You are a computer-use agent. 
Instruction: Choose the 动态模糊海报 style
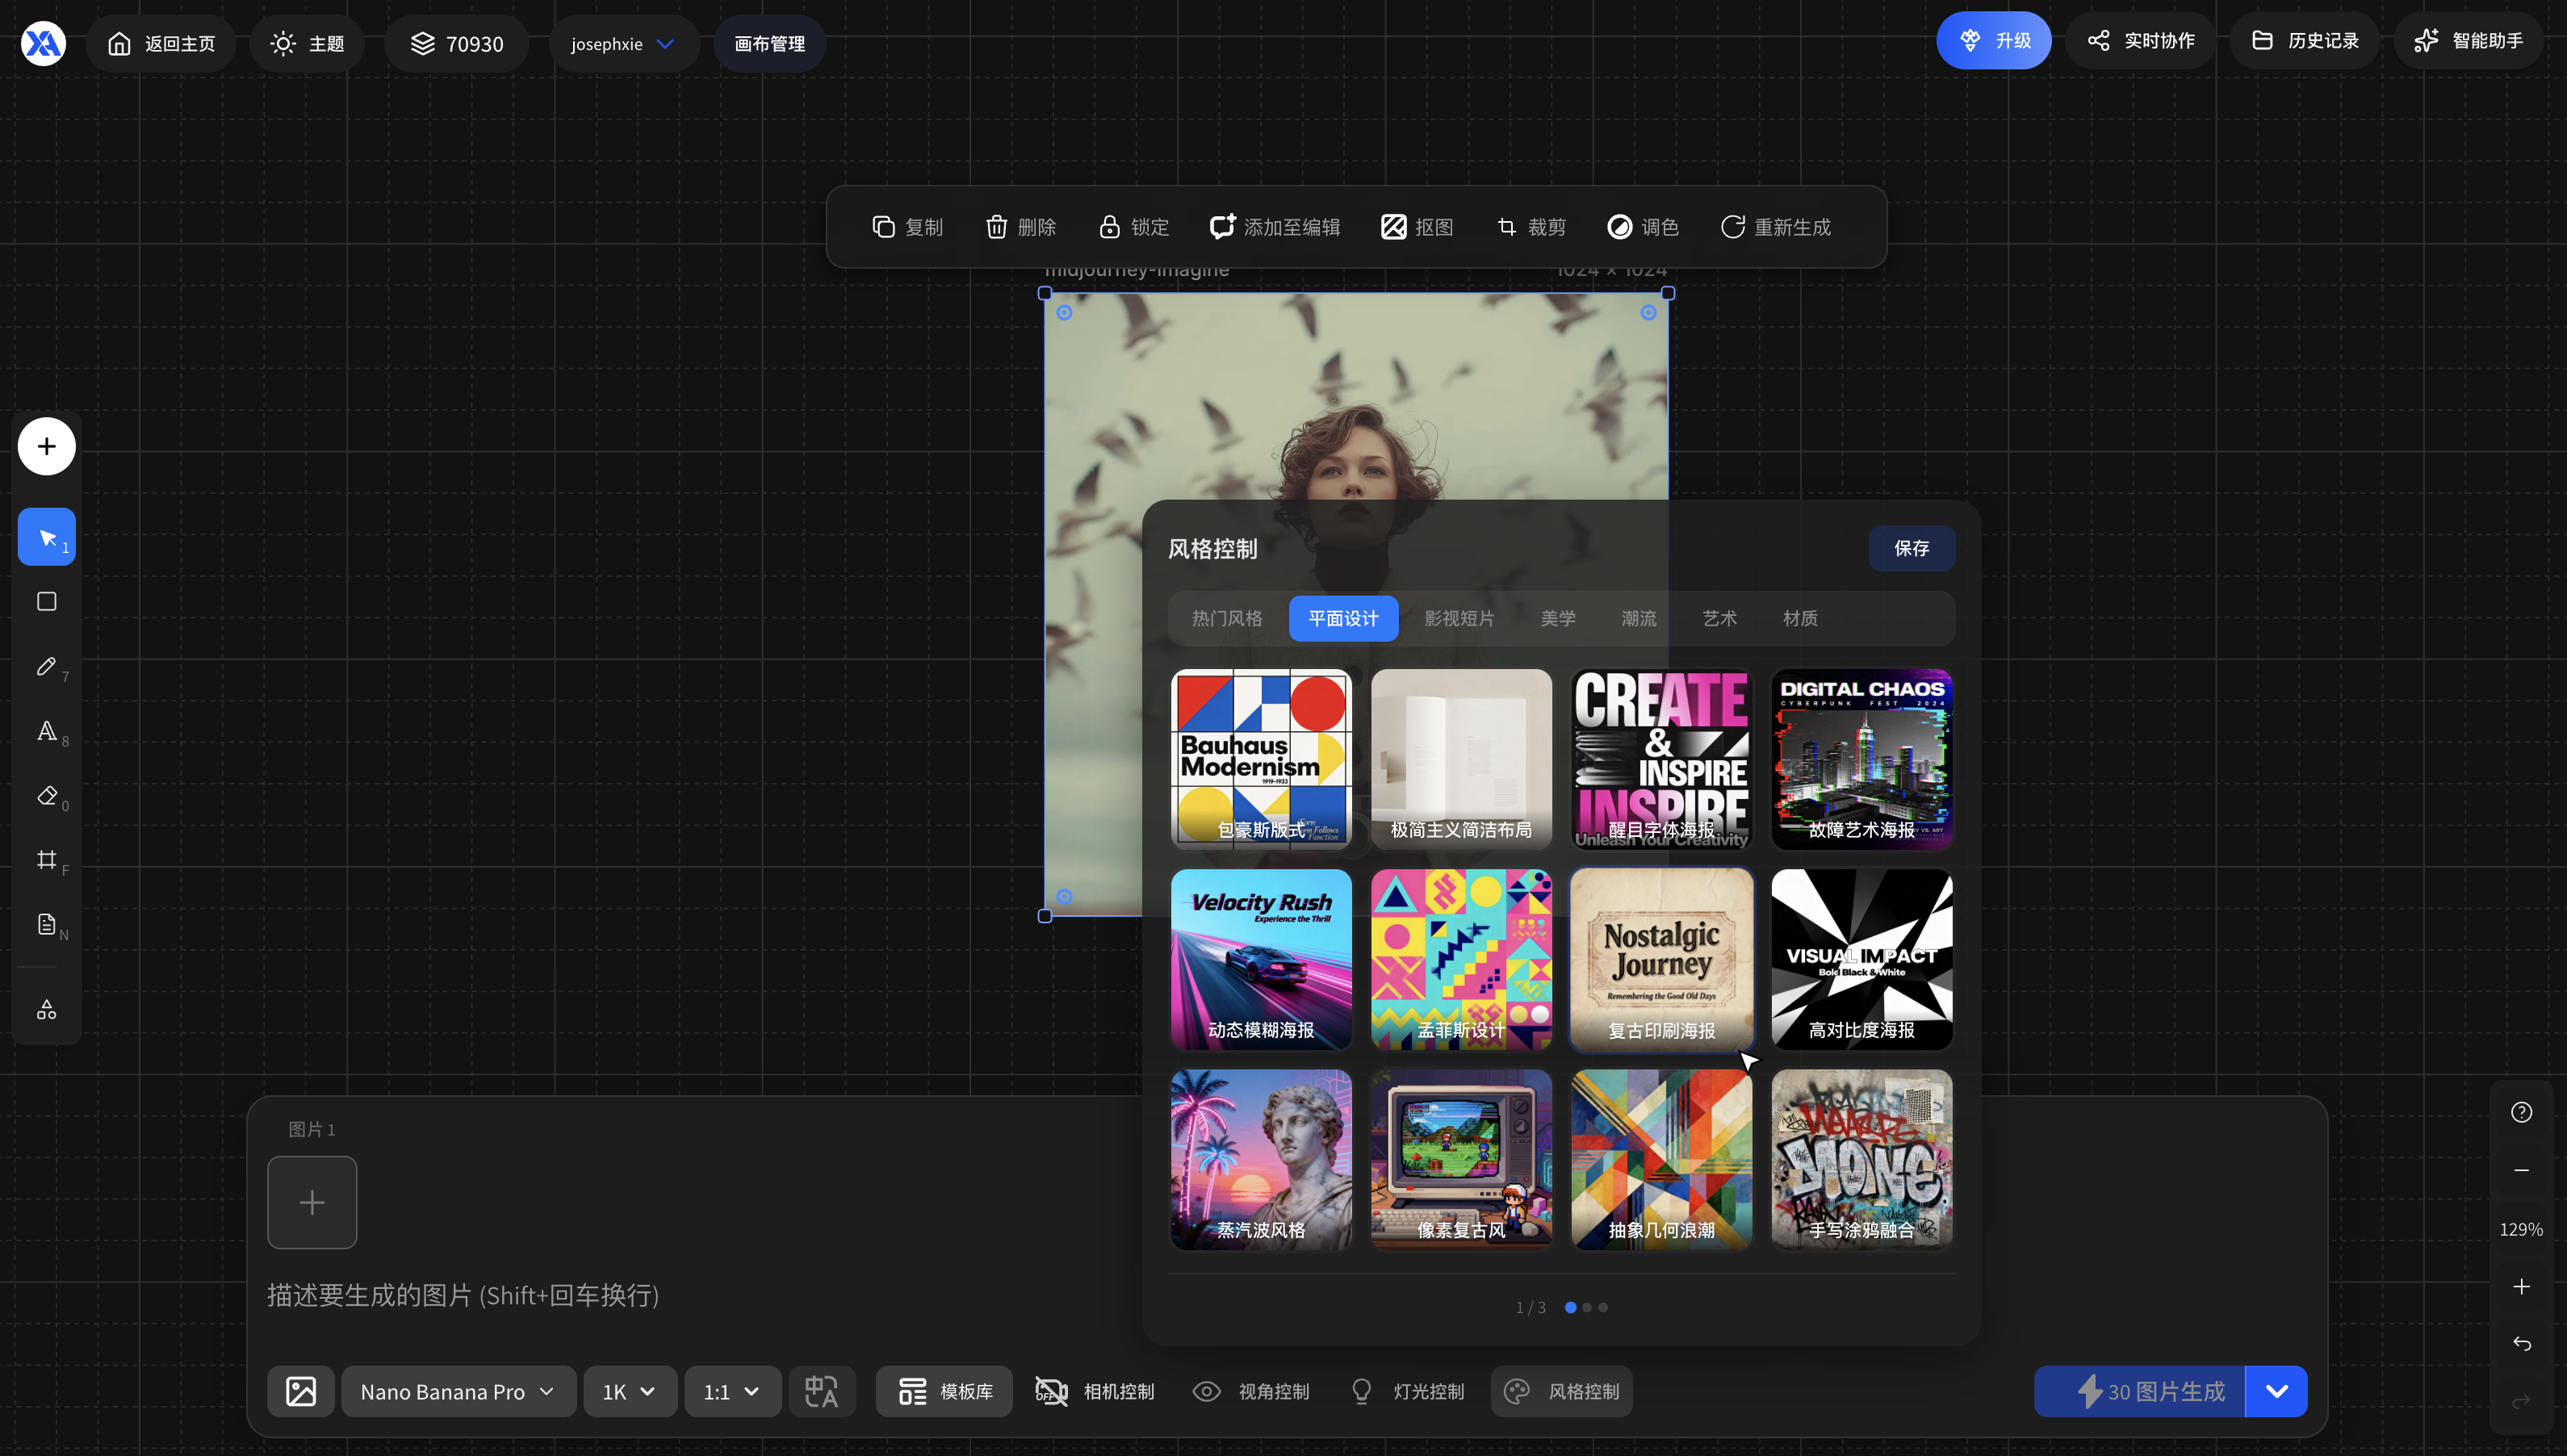[x=1261, y=959]
